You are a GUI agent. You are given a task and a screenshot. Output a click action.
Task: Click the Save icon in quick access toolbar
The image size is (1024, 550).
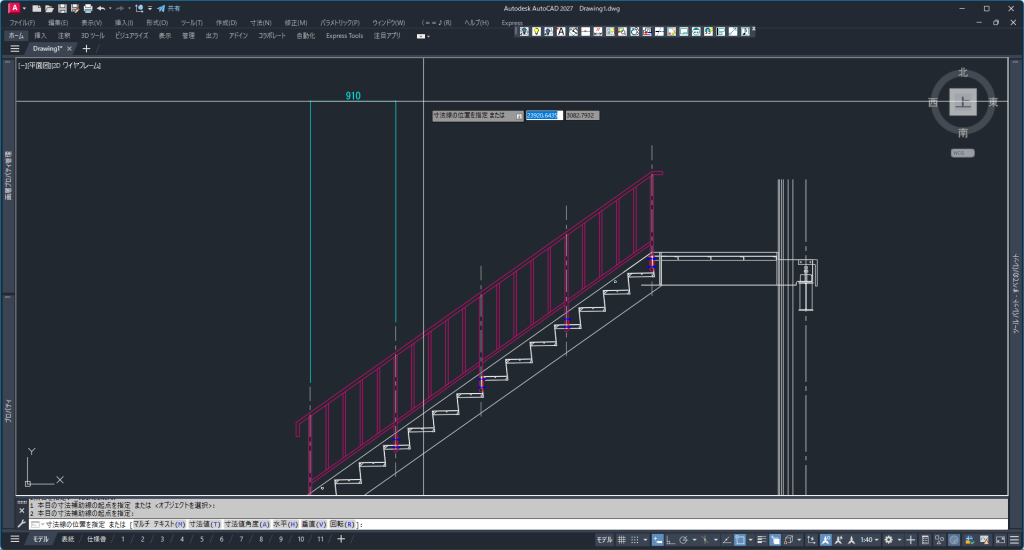(61, 8)
